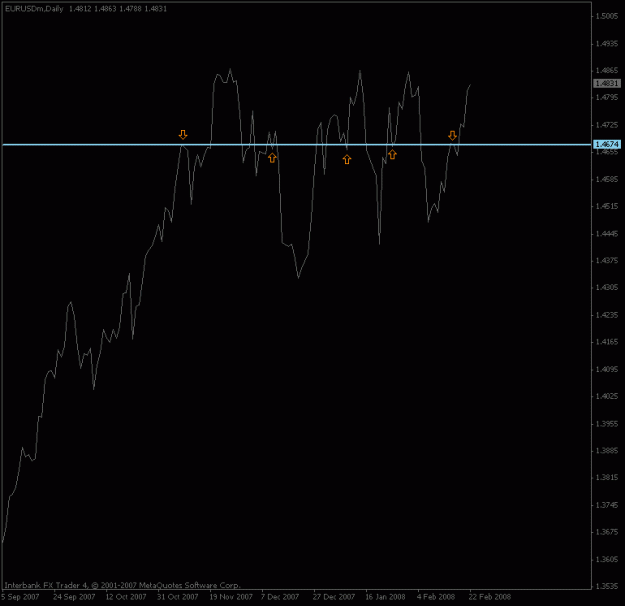
Task: Click the 1.4305 price axis label
Action: (x=607, y=287)
